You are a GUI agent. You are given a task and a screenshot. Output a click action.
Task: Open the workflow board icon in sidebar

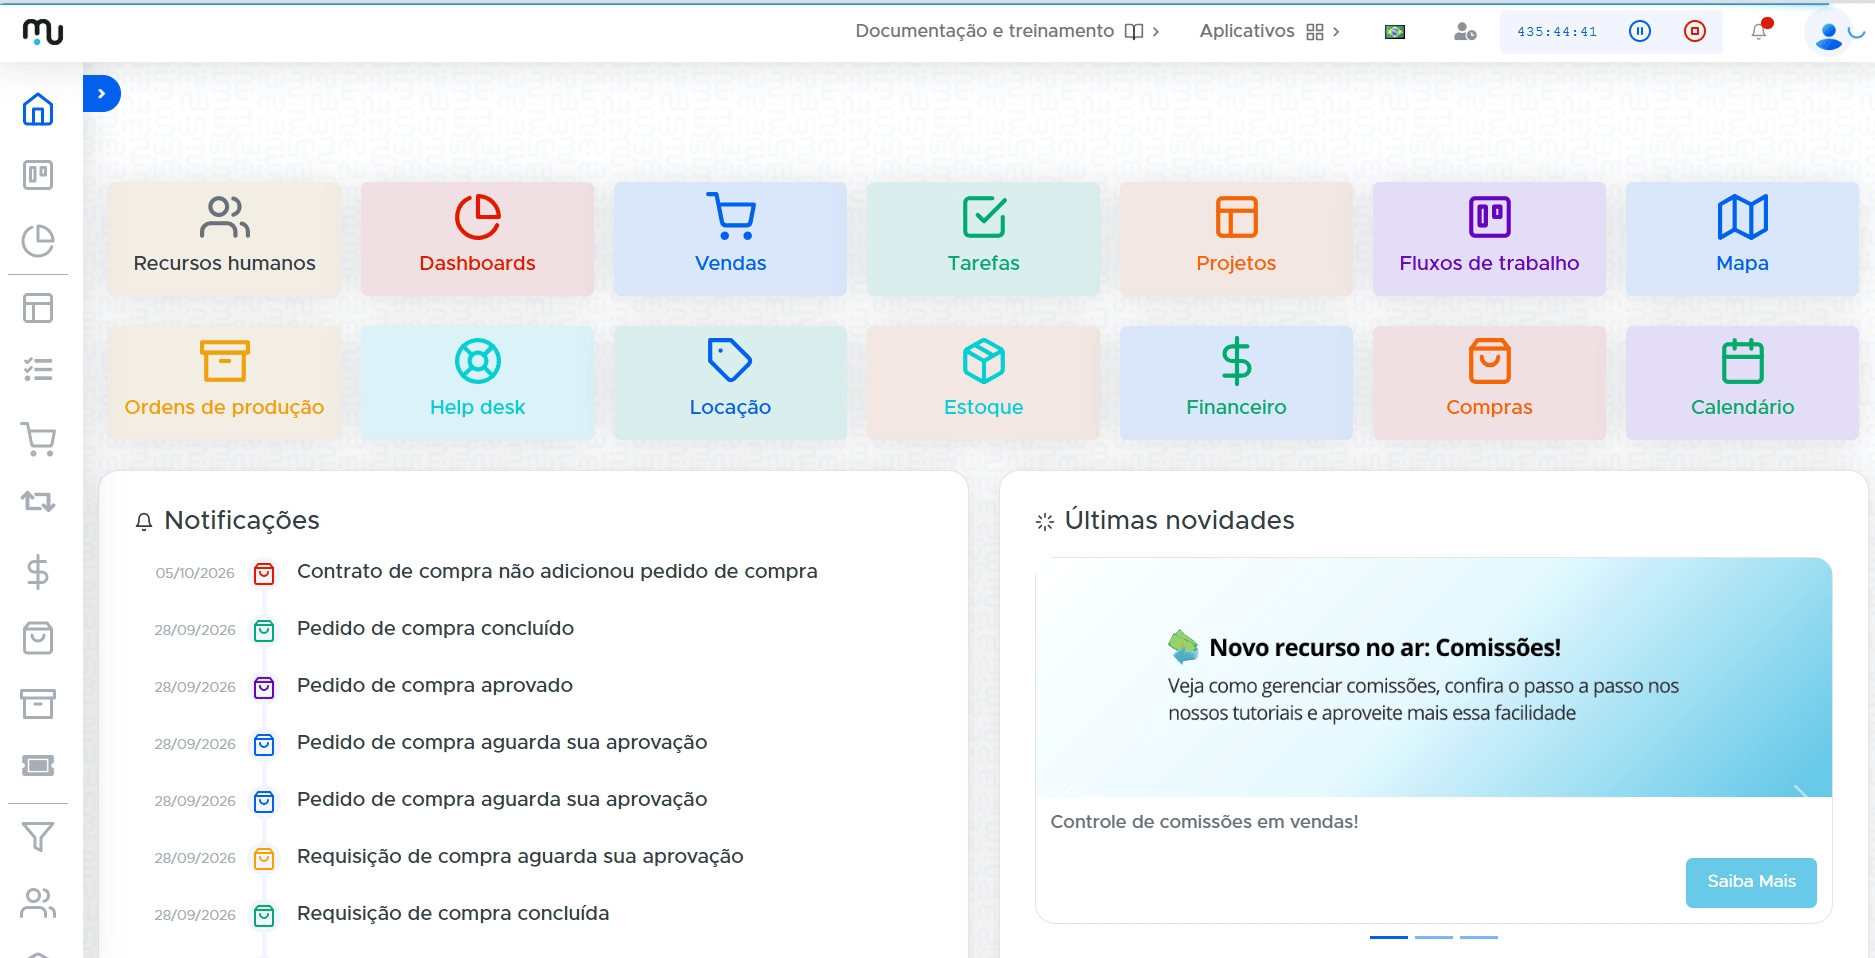38,175
